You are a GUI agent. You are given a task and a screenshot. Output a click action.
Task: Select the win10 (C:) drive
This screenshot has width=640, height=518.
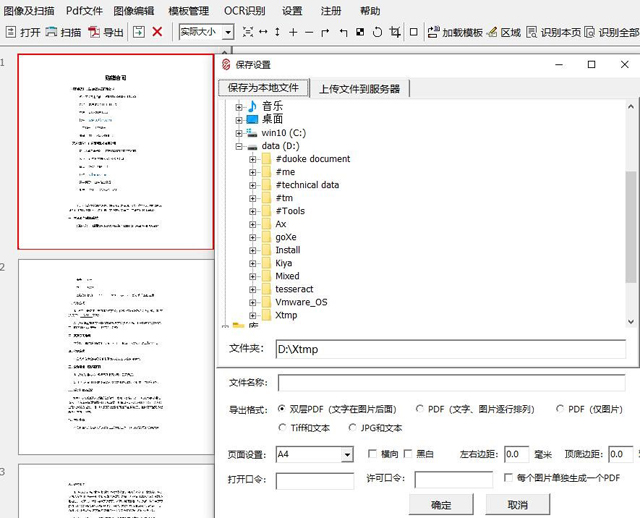[x=284, y=133]
